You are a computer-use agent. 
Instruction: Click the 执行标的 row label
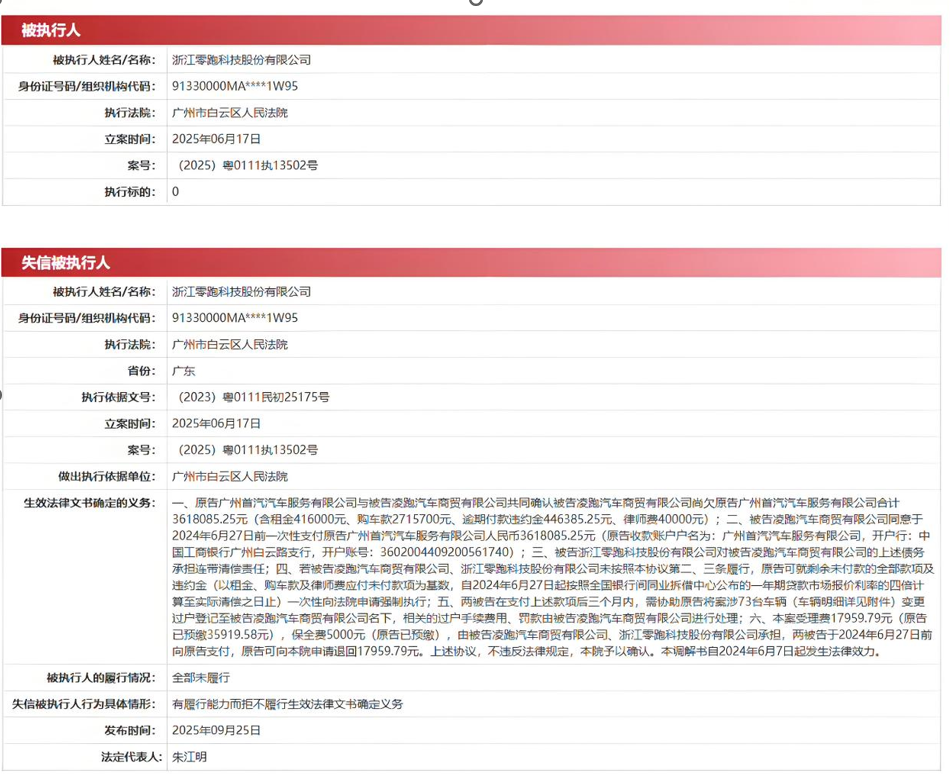tap(130, 191)
